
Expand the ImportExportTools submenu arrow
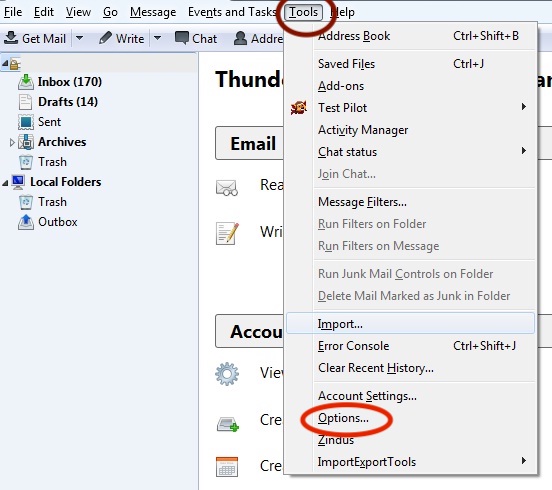click(524, 460)
